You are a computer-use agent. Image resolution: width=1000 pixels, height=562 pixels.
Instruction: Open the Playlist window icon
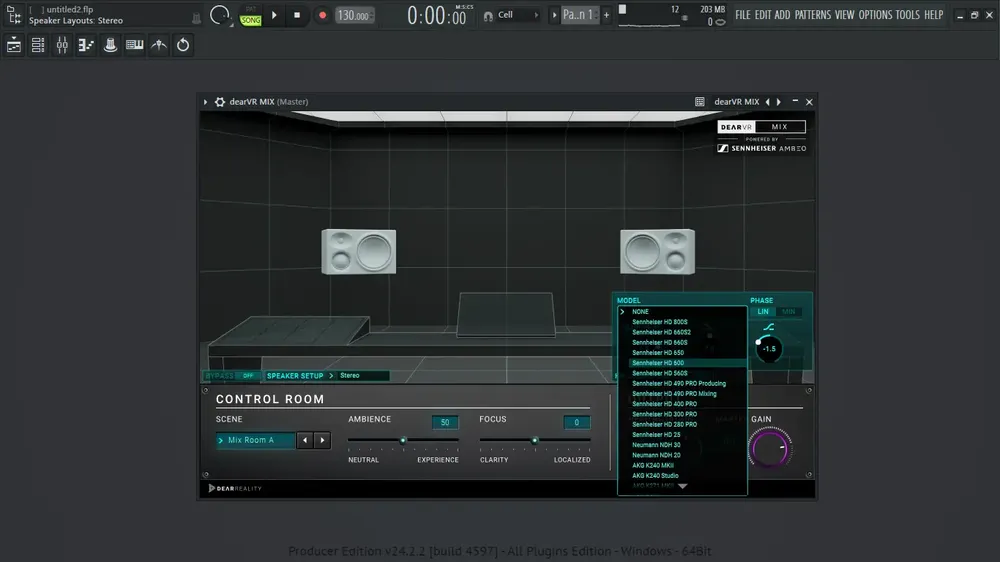pos(14,45)
